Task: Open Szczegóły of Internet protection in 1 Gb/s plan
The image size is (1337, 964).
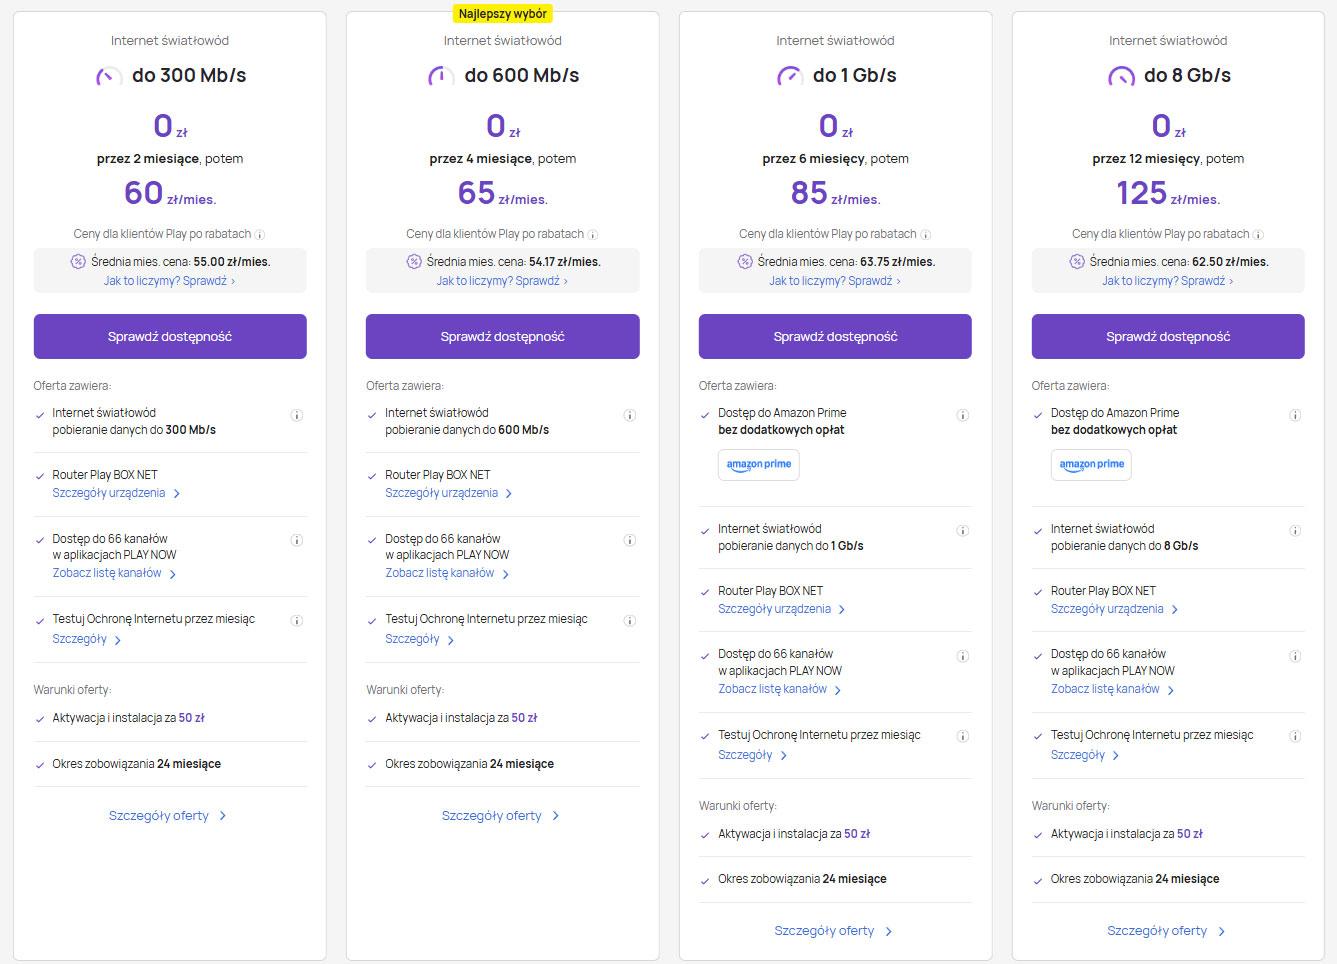Action: pos(752,755)
